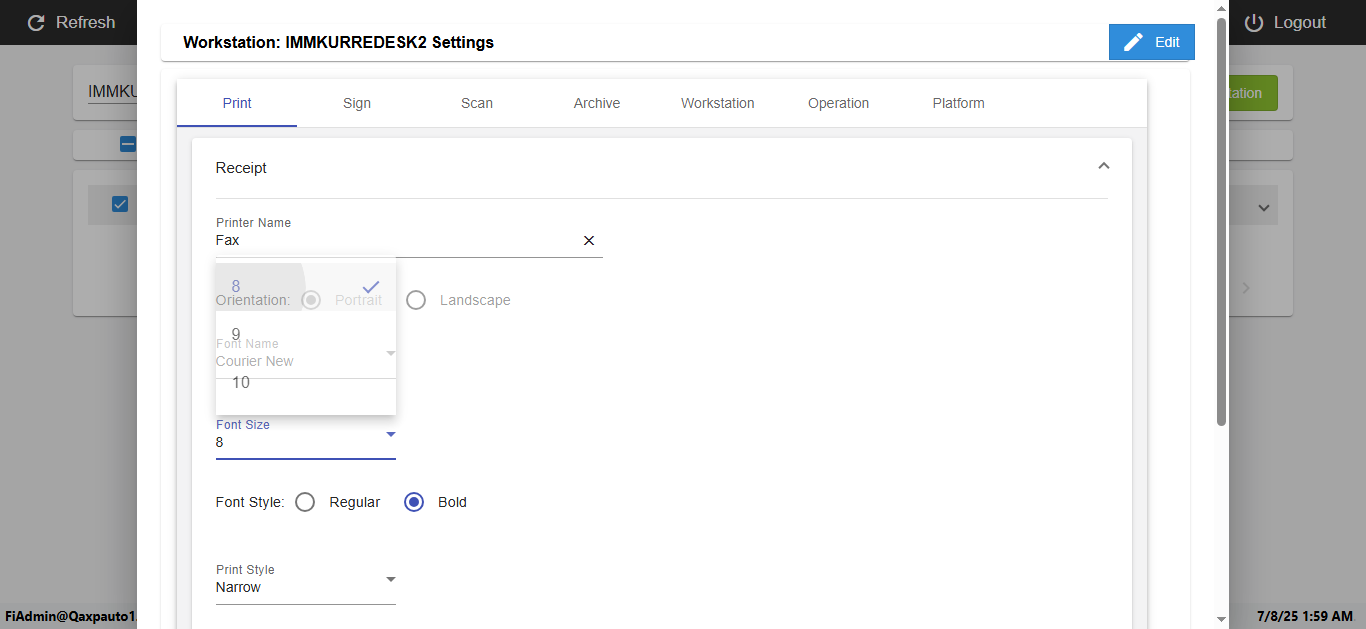Click the checkmark beside option 8
Image resolution: width=1366 pixels, height=629 pixels.
click(x=371, y=287)
